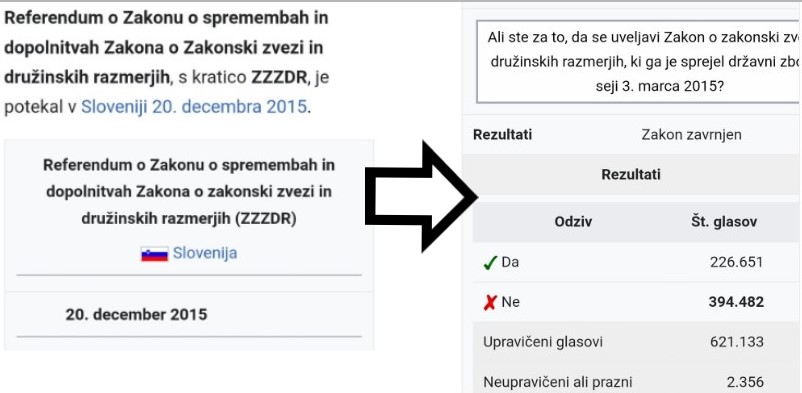Click the centered Rezultati section header
Image resolution: width=802 pixels, height=393 pixels.
click(x=631, y=174)
